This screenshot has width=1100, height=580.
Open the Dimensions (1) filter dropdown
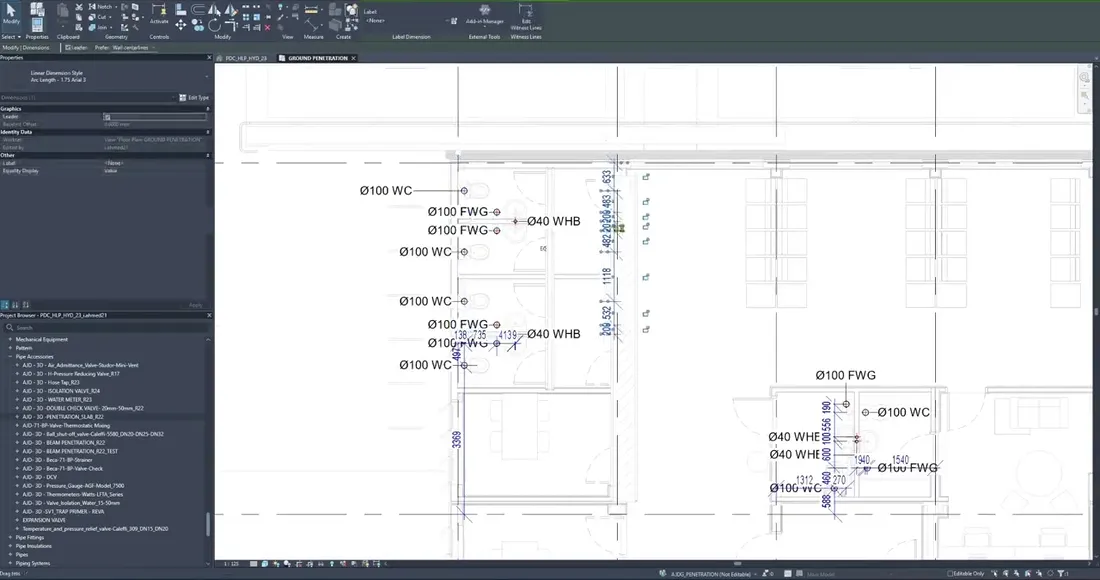tap(88, 97)
